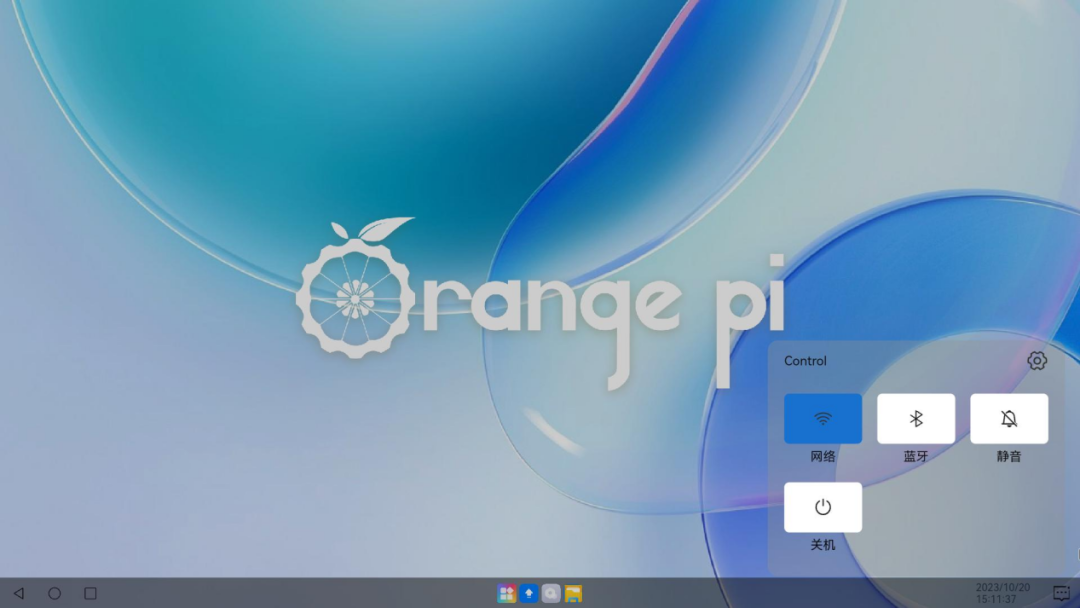Click the 关机 label under power tile
The image size is (1080, 608).
pyautogui.click(x=822, y=545)
